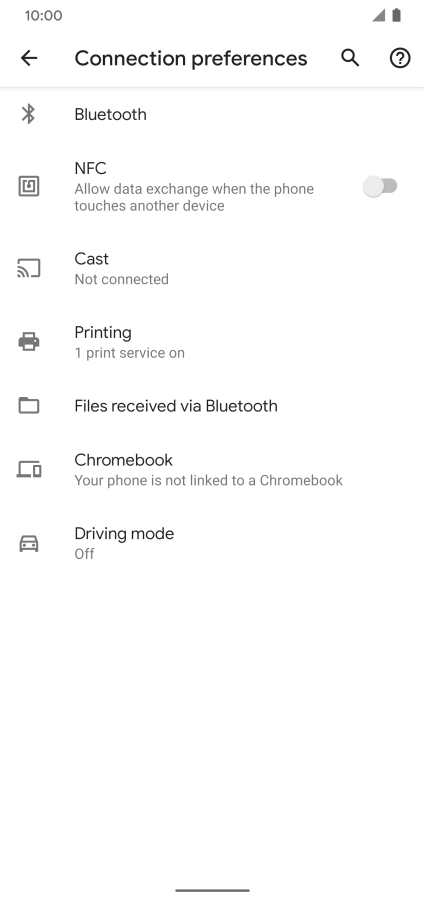
Task: Tap the battery status icon
Action: [396, 15]
